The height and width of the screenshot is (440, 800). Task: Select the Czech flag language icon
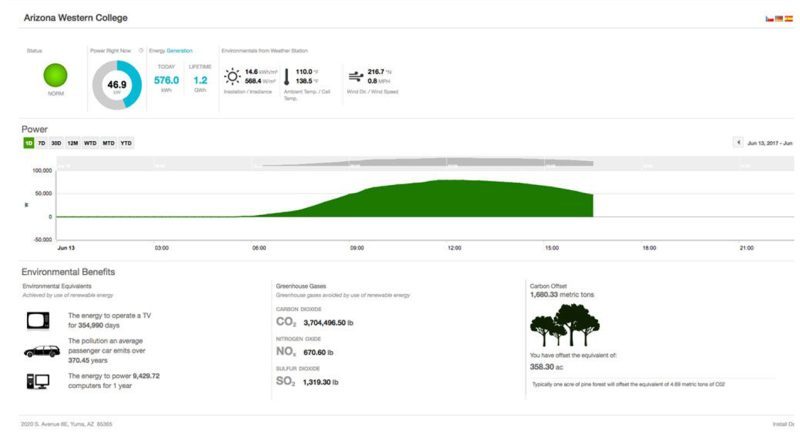(x=767, y=19)
